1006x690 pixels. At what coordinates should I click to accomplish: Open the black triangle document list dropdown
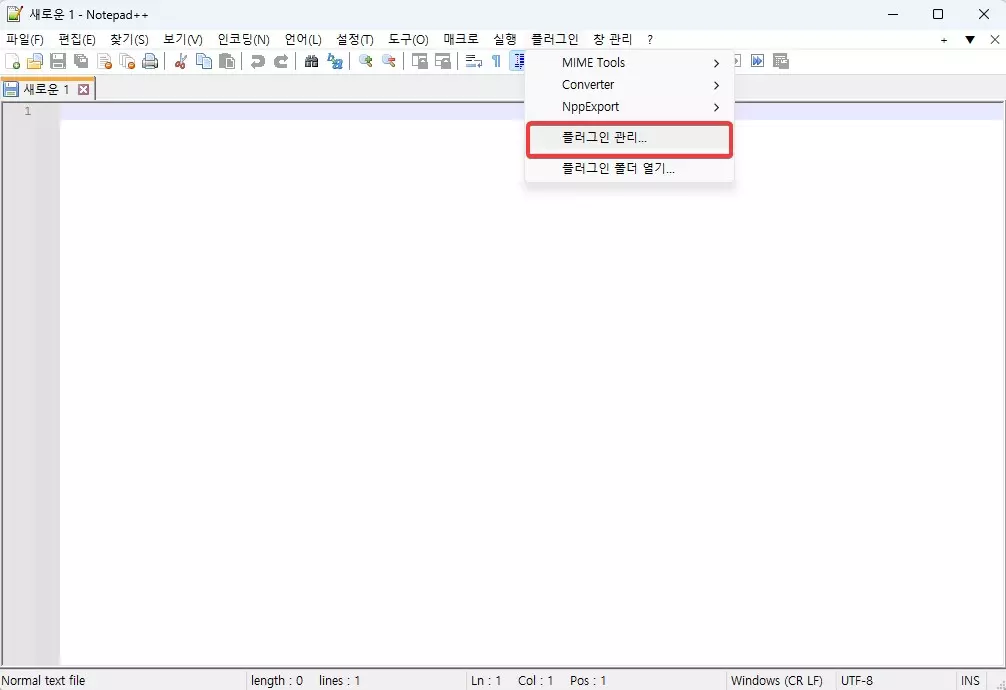pyautogui.click(x=970, y=40)
